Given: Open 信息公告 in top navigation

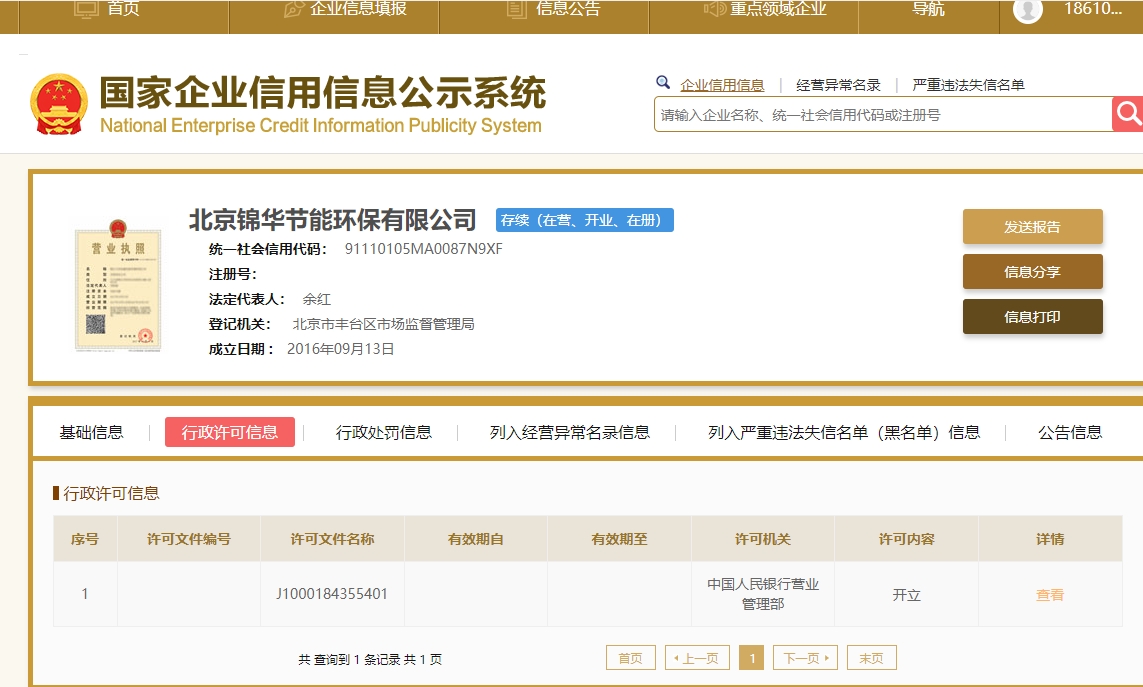Looking at the screenshot, I should point(554,9).
